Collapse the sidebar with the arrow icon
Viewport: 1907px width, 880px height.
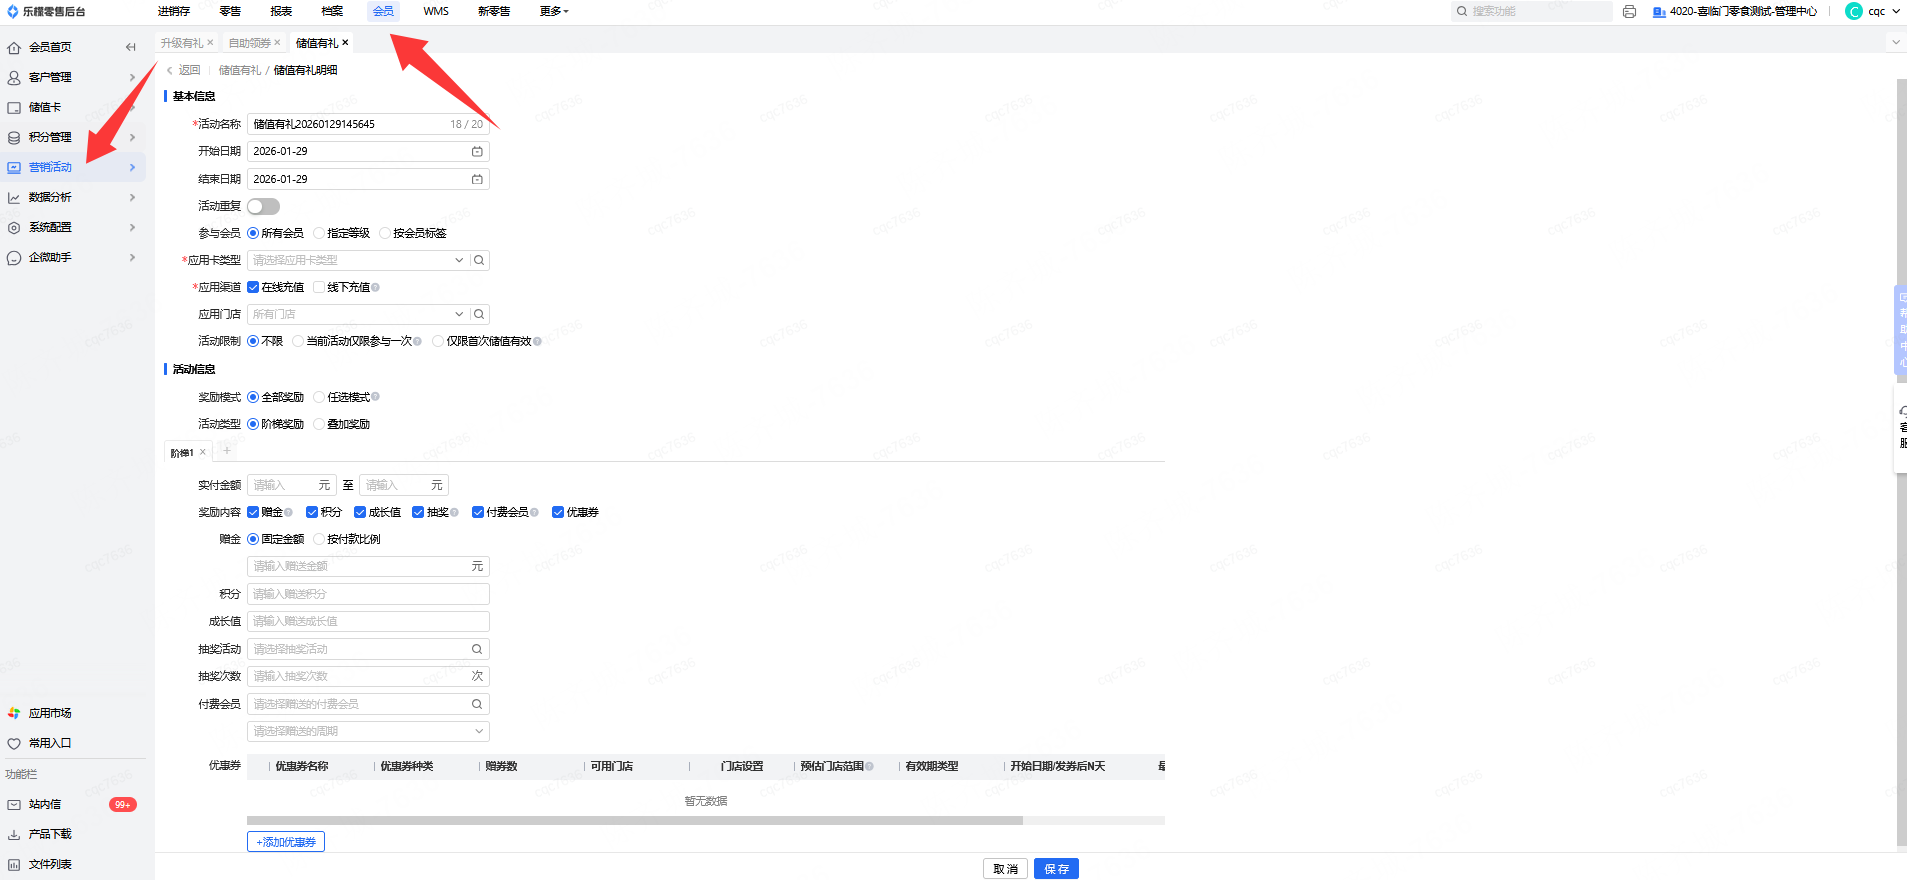pos(130,47)
